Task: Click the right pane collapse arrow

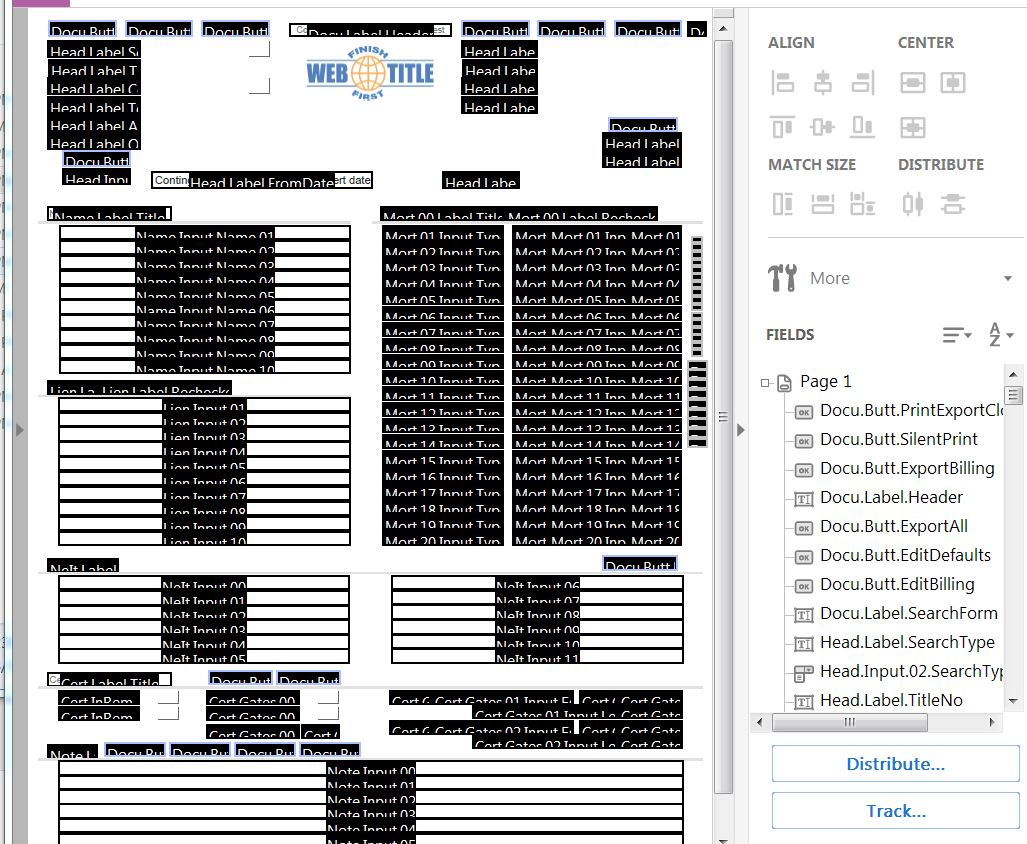Action: [x=741, y=430]
